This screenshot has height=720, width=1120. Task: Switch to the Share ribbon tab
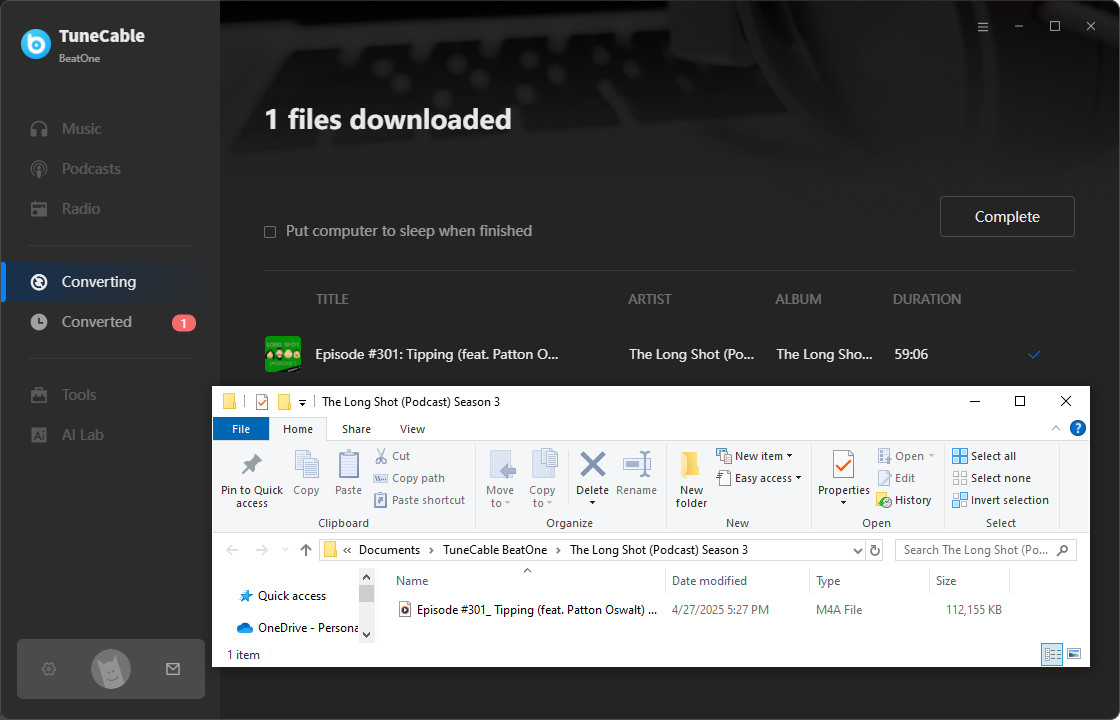coord(356,429)
